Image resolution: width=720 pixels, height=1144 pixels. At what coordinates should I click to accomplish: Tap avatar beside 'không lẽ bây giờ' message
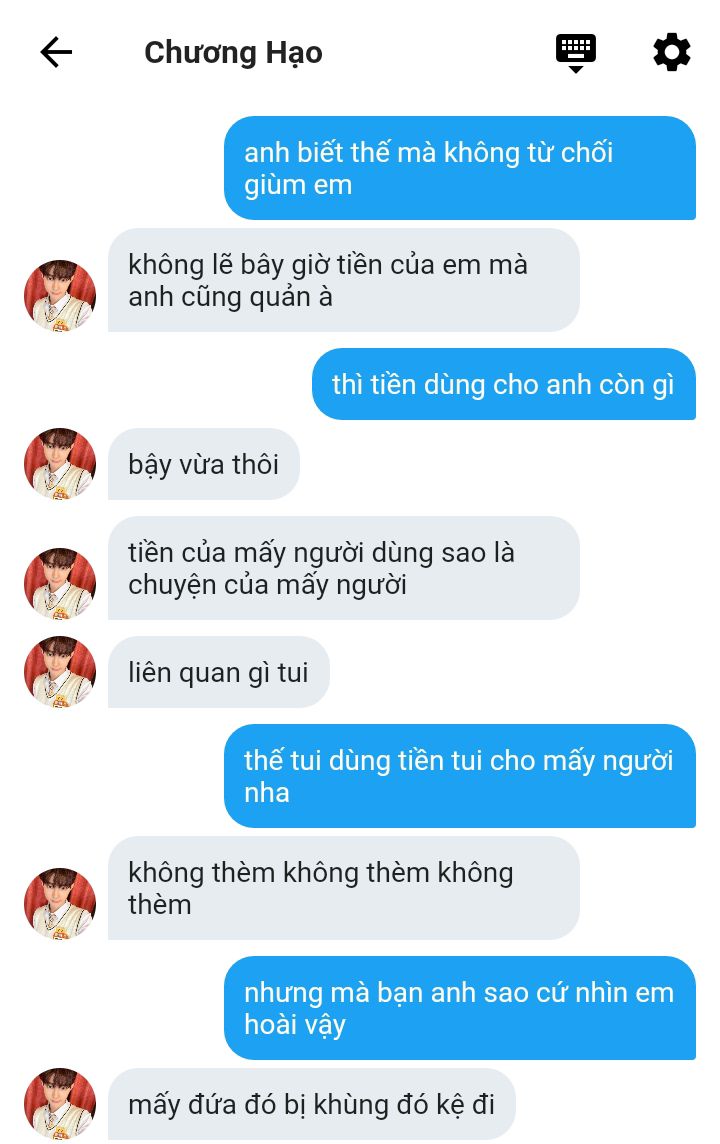(x=60, y=295)
